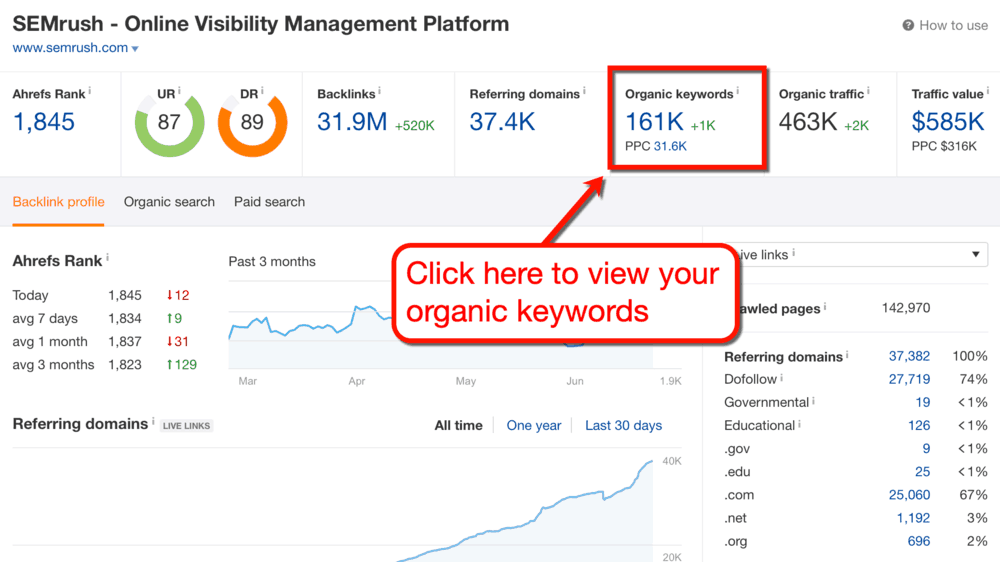Click the info icon beside Crawled pages
The width and height of the screenshot is (1000, 562).
[825, 306]
